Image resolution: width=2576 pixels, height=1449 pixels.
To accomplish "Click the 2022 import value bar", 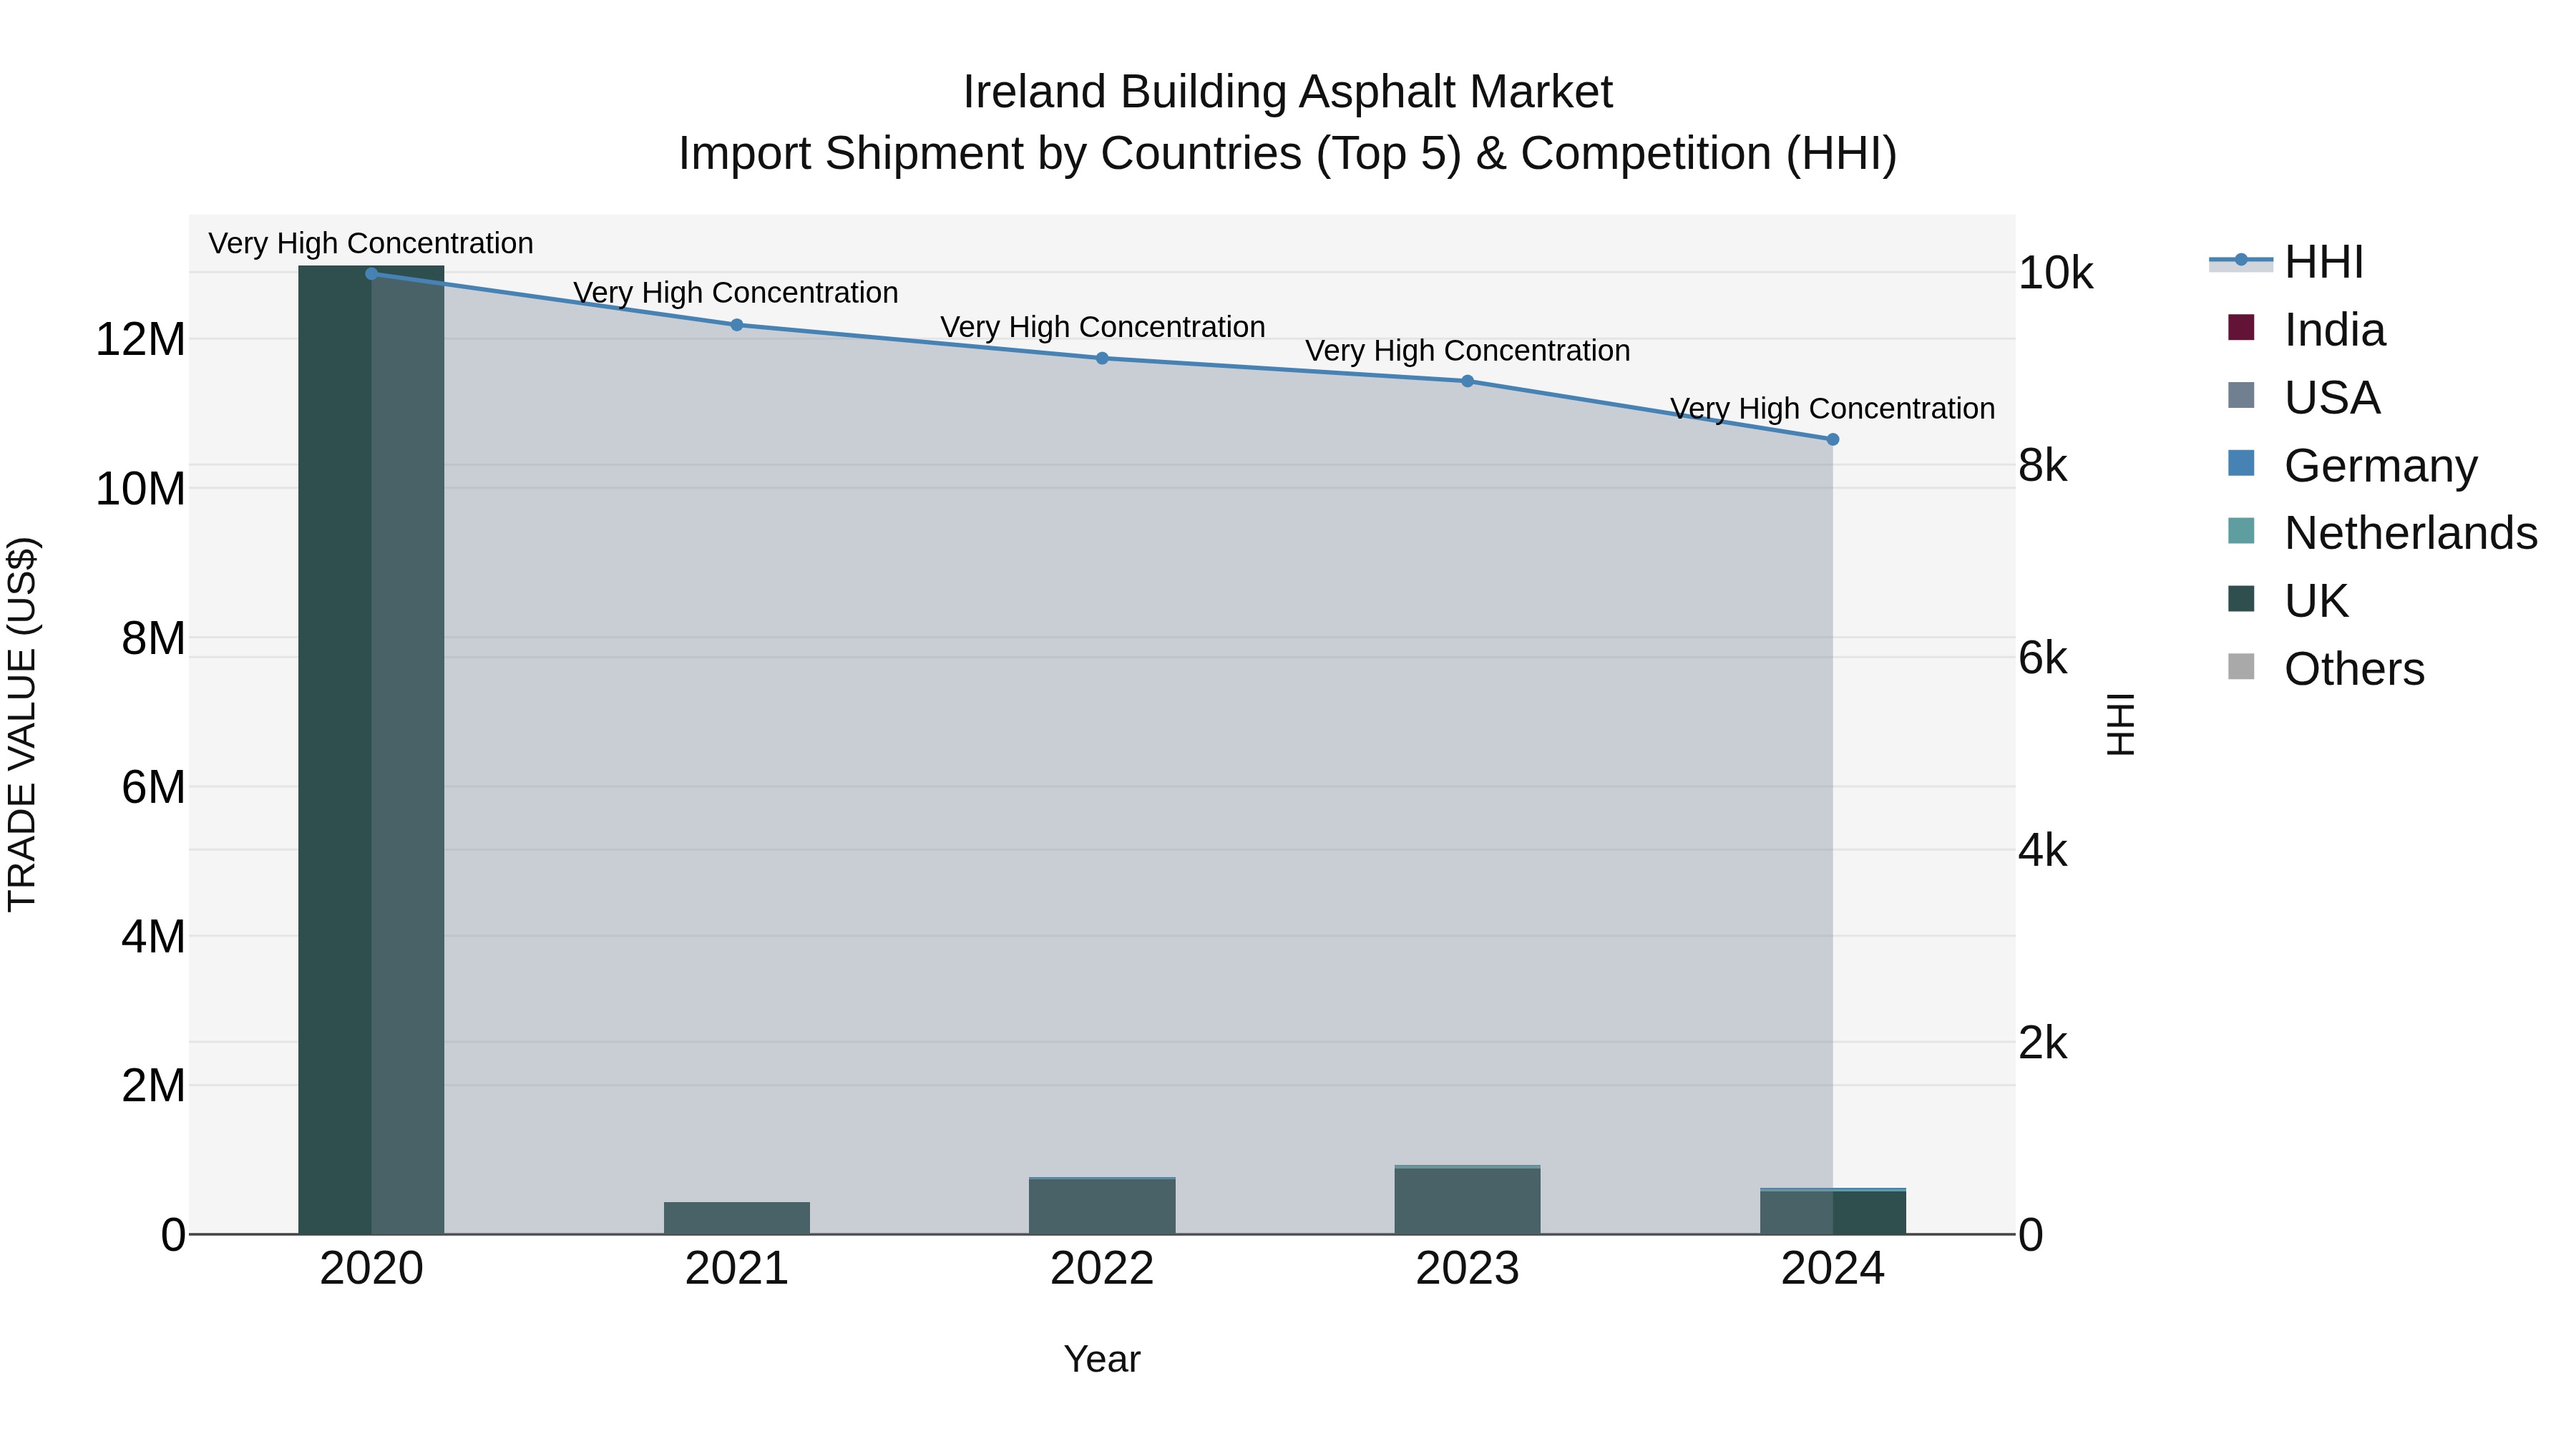I will click(1102, 1206).
